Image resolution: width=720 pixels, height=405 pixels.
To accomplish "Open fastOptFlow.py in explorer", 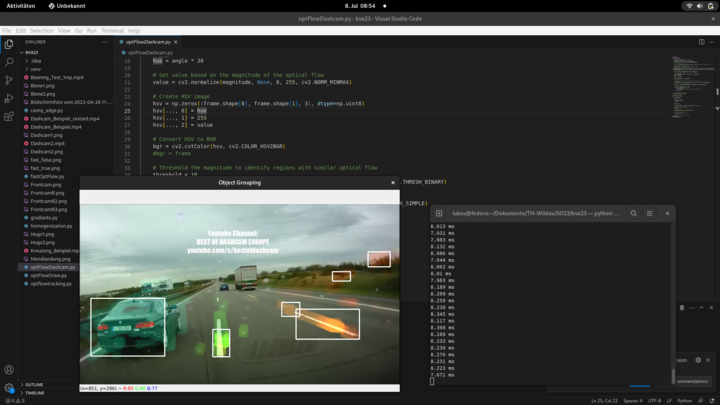I will pos(47,176).
